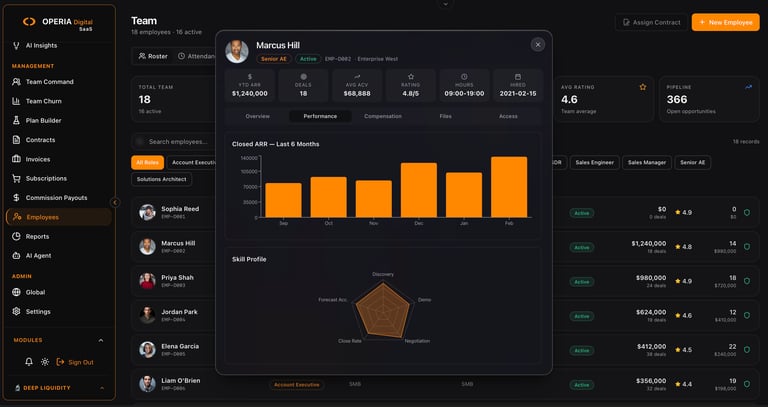
Task: Click the Feb bar in ARR chart
Action: tap(509, 187)
